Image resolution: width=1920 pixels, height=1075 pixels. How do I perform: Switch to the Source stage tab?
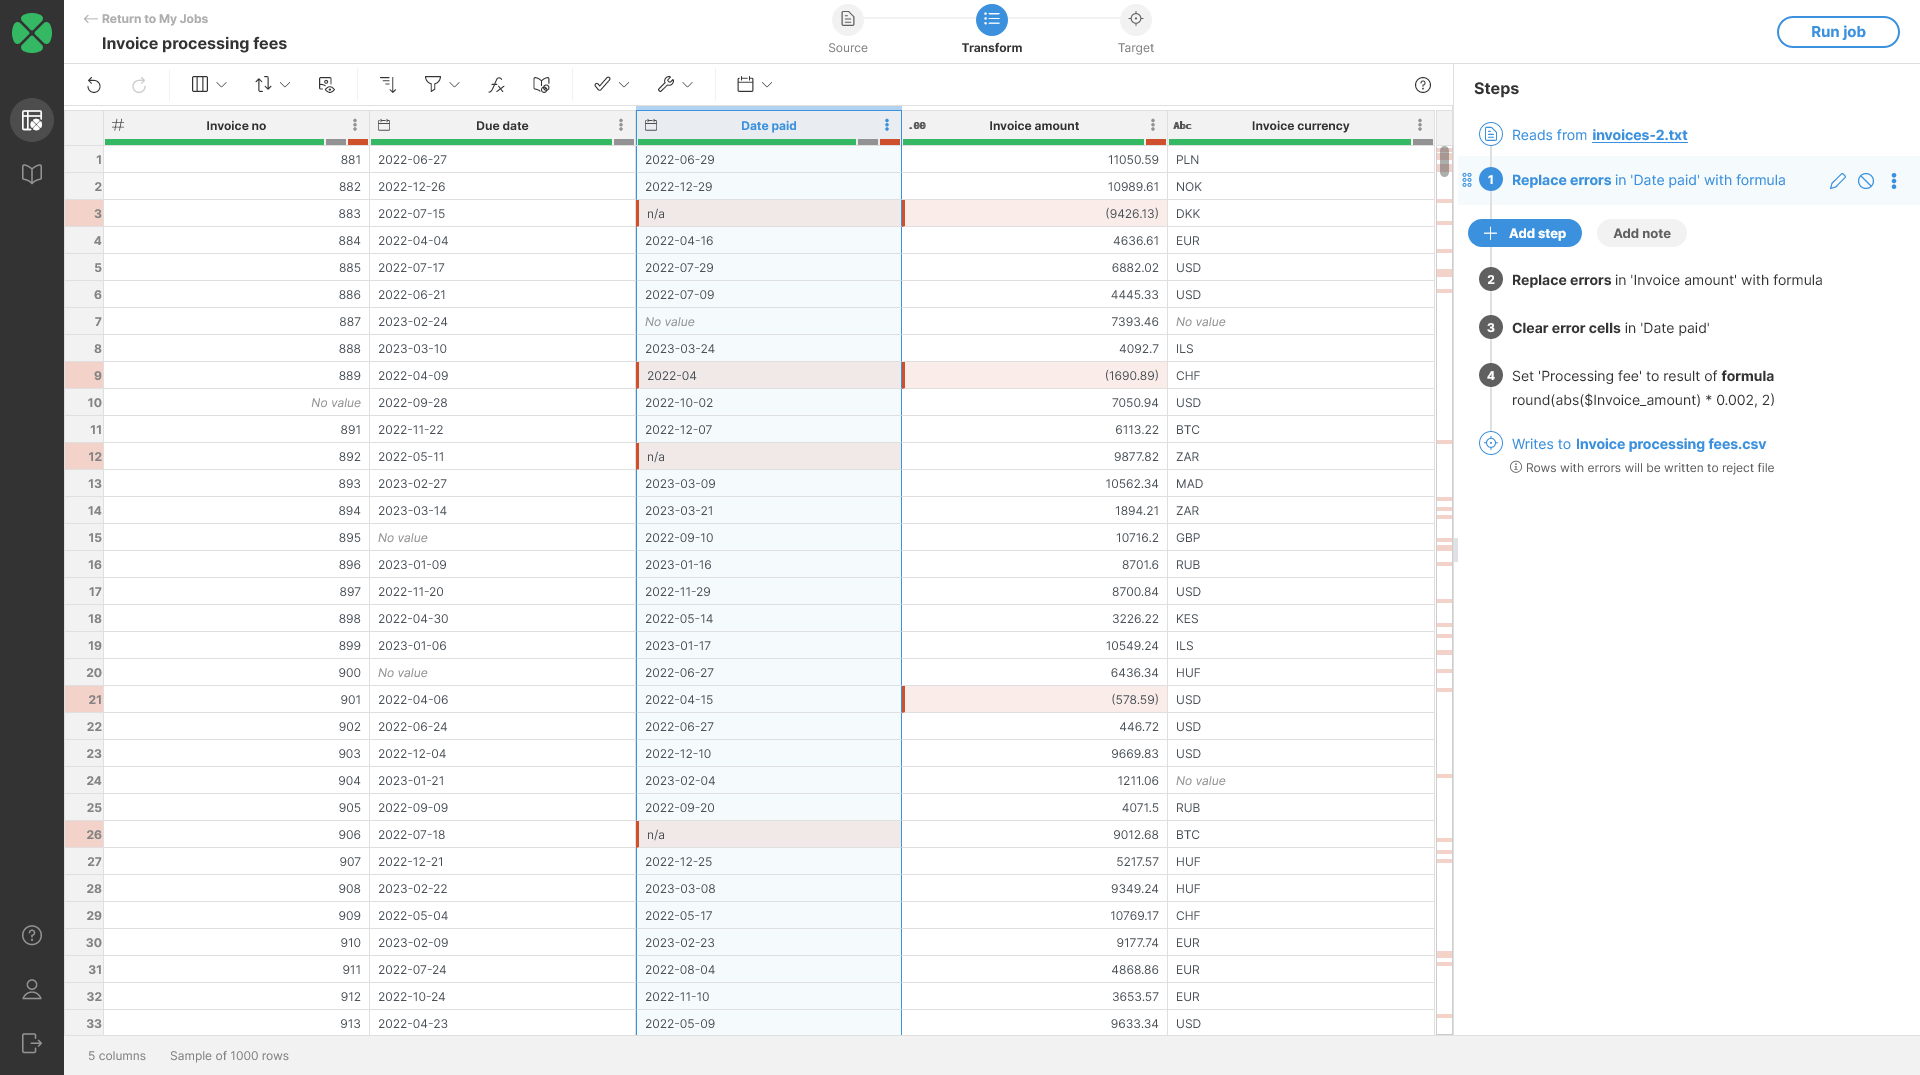(847, 30)
